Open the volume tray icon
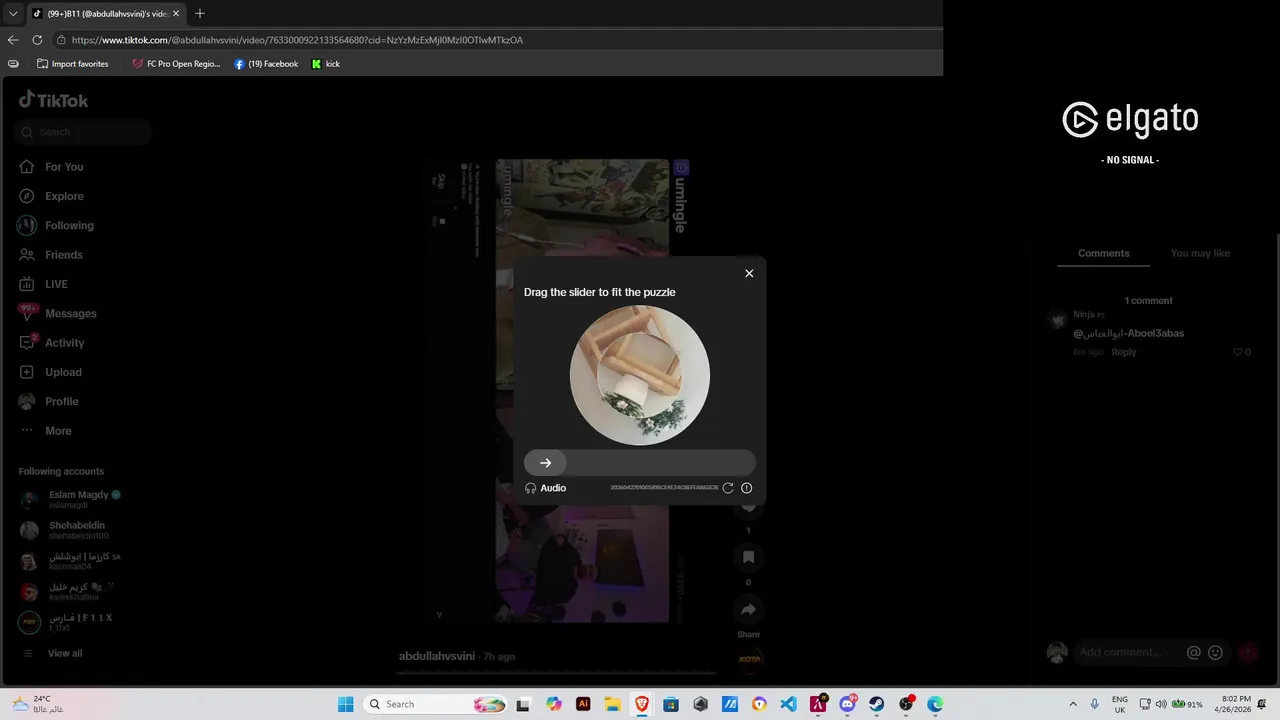 click(1161, 704)
